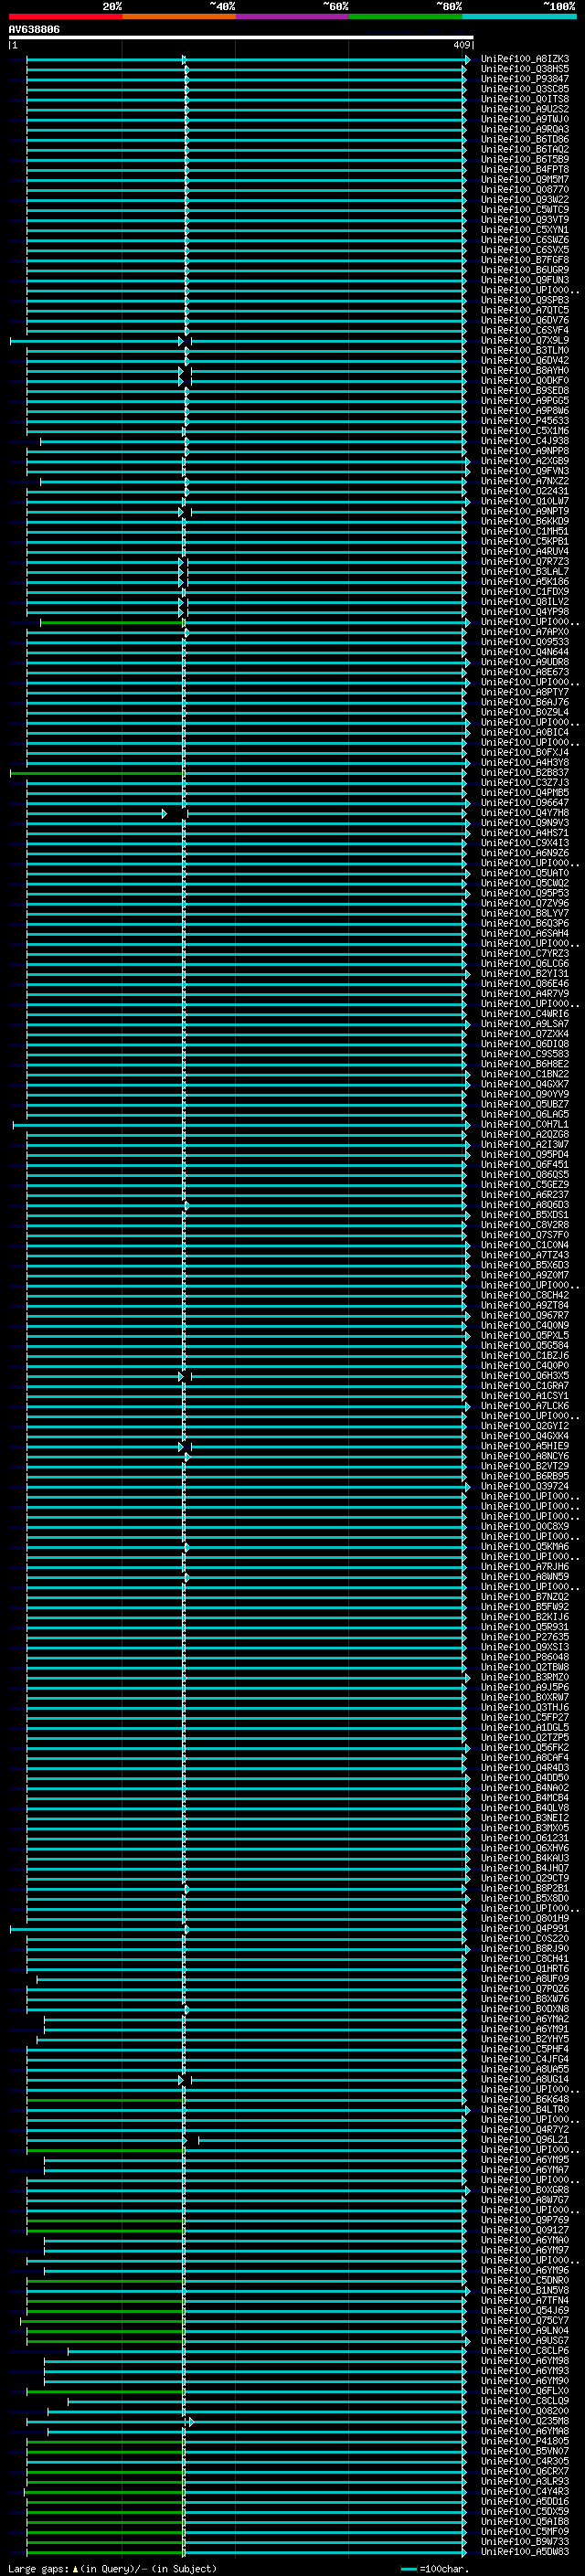Select hit UniRef100_Q9N9V3
The image size is (585, 2576).
point(525,824)
